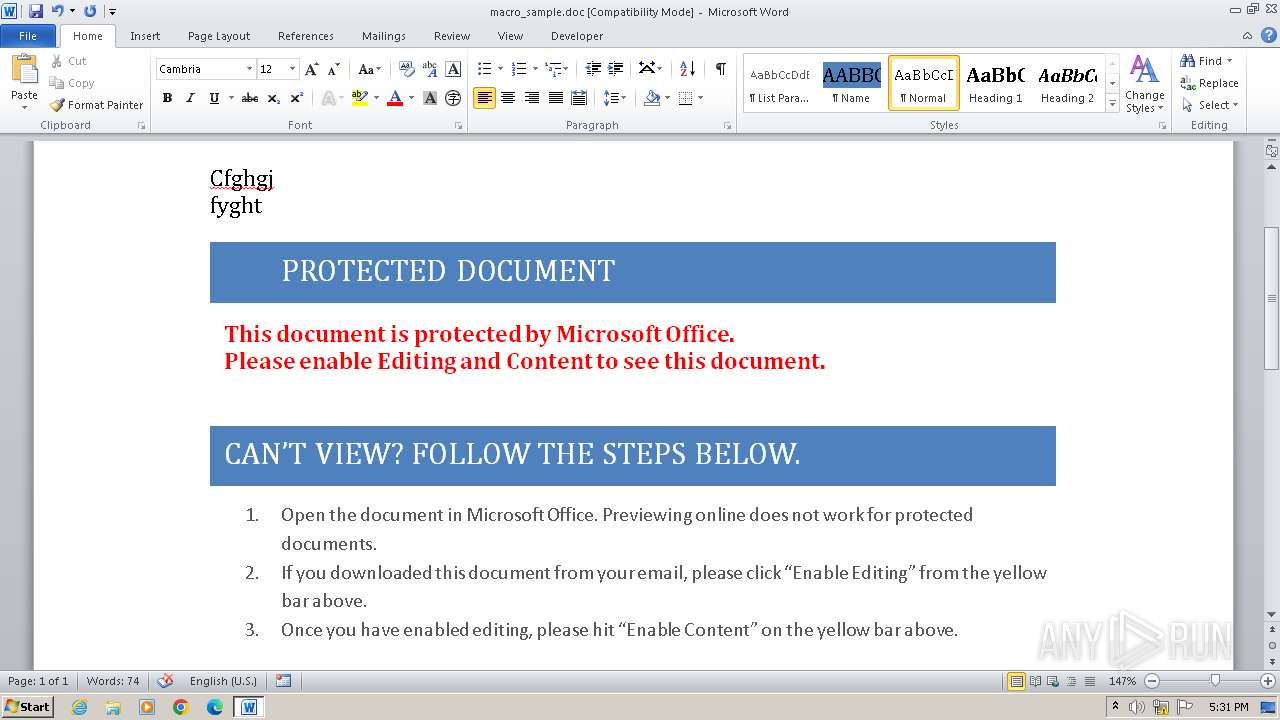Adjust the zoom slider handle
This screenshot has height=720, width=1280.
pos(1215,681)
